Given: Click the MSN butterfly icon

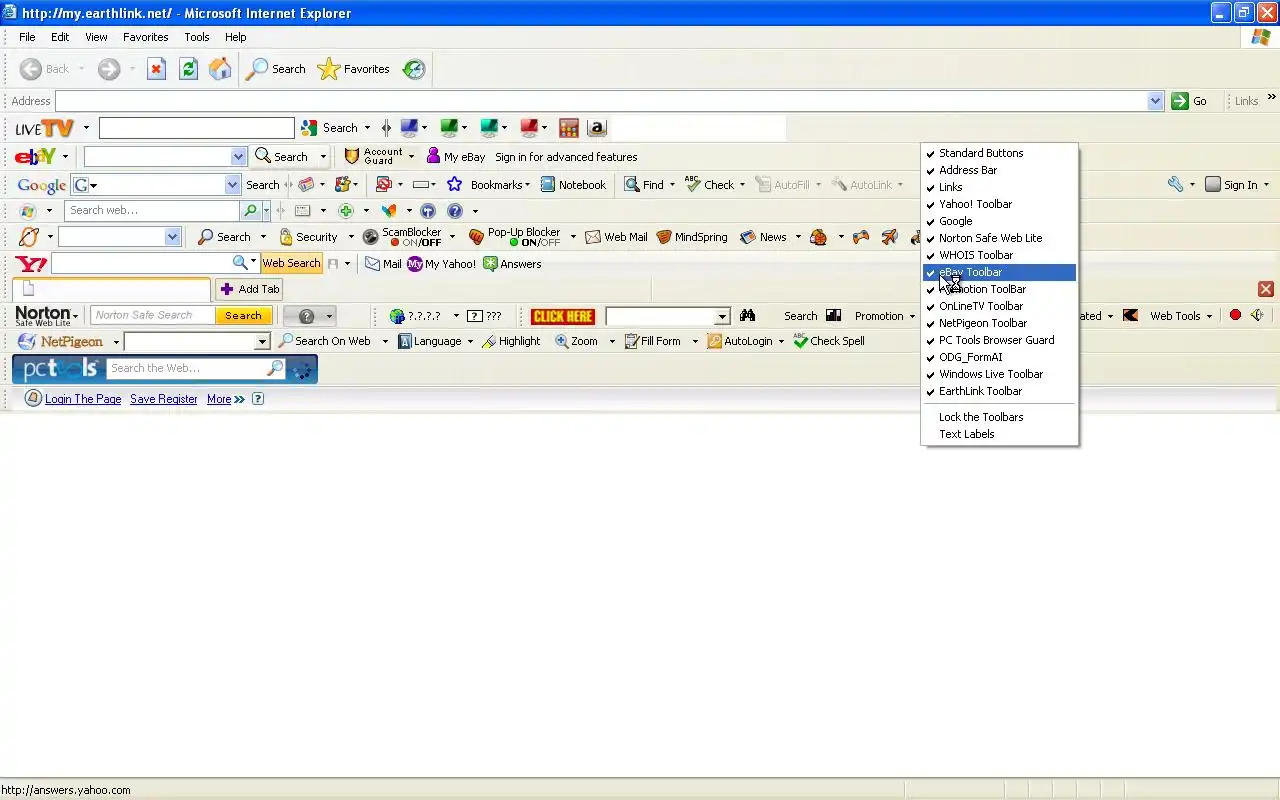Looking at the screenshot, I should coord(389,211).
